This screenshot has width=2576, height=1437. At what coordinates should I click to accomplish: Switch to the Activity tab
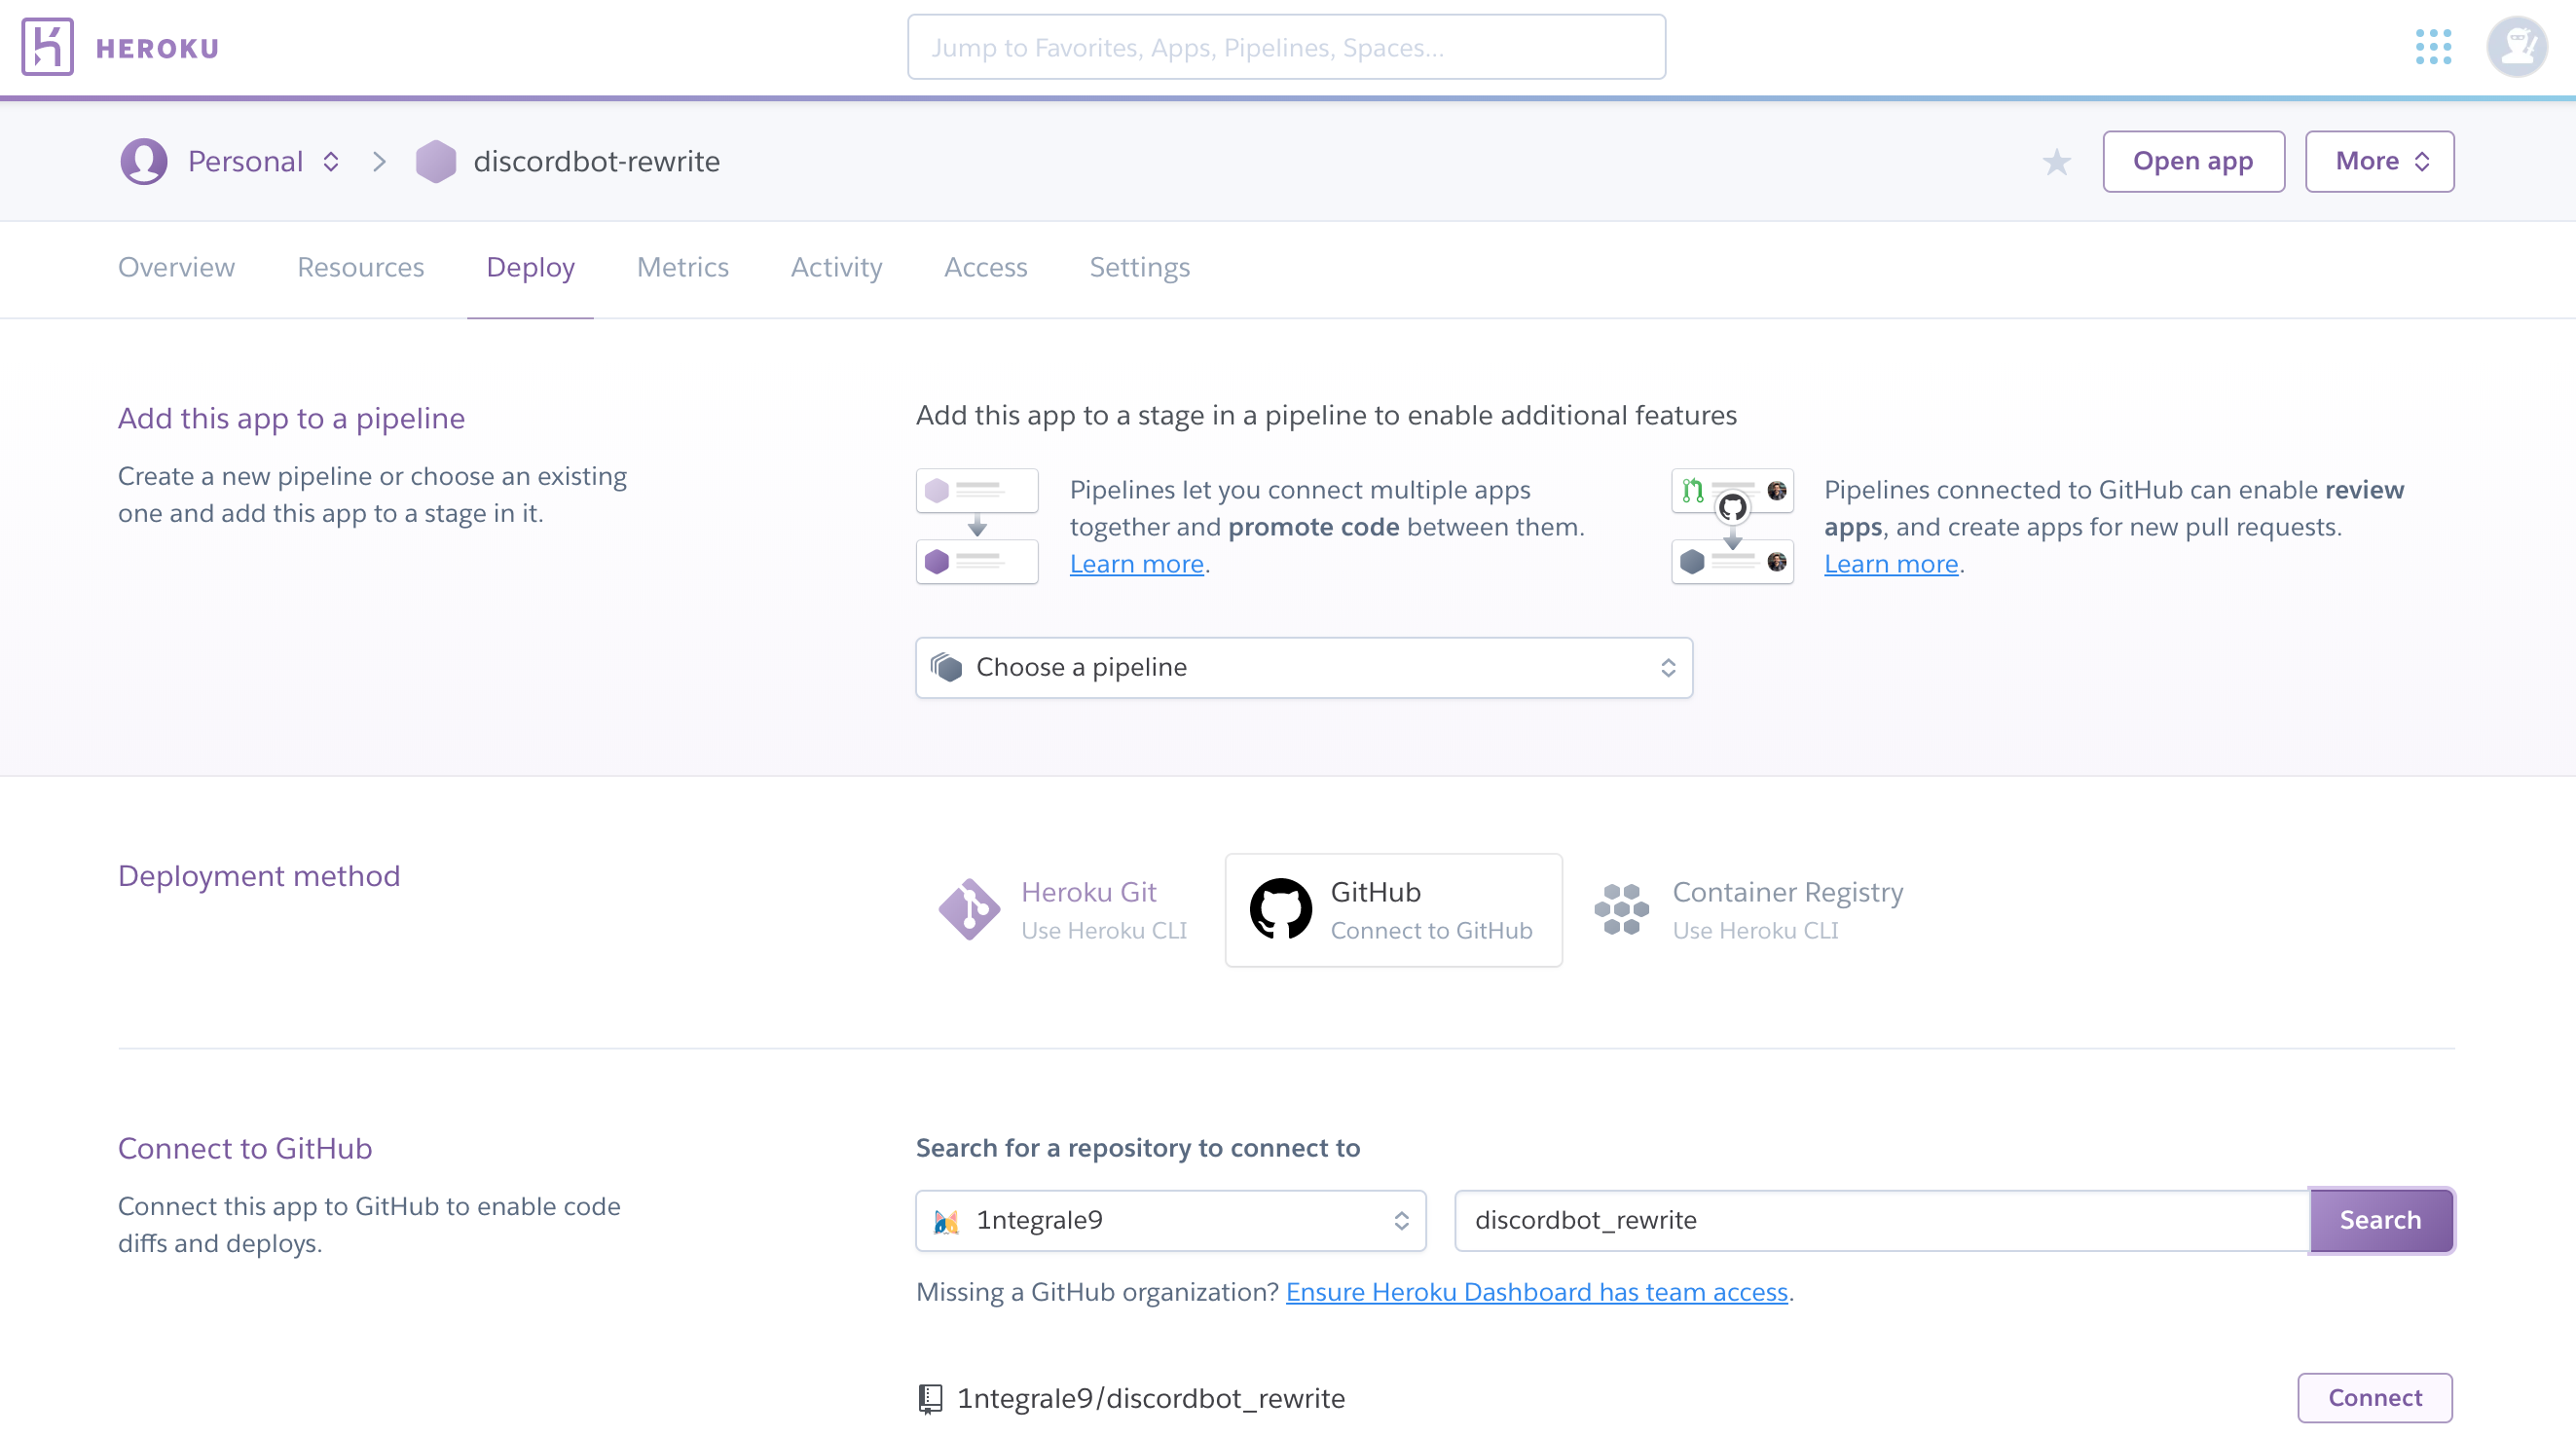pos(836,267)
